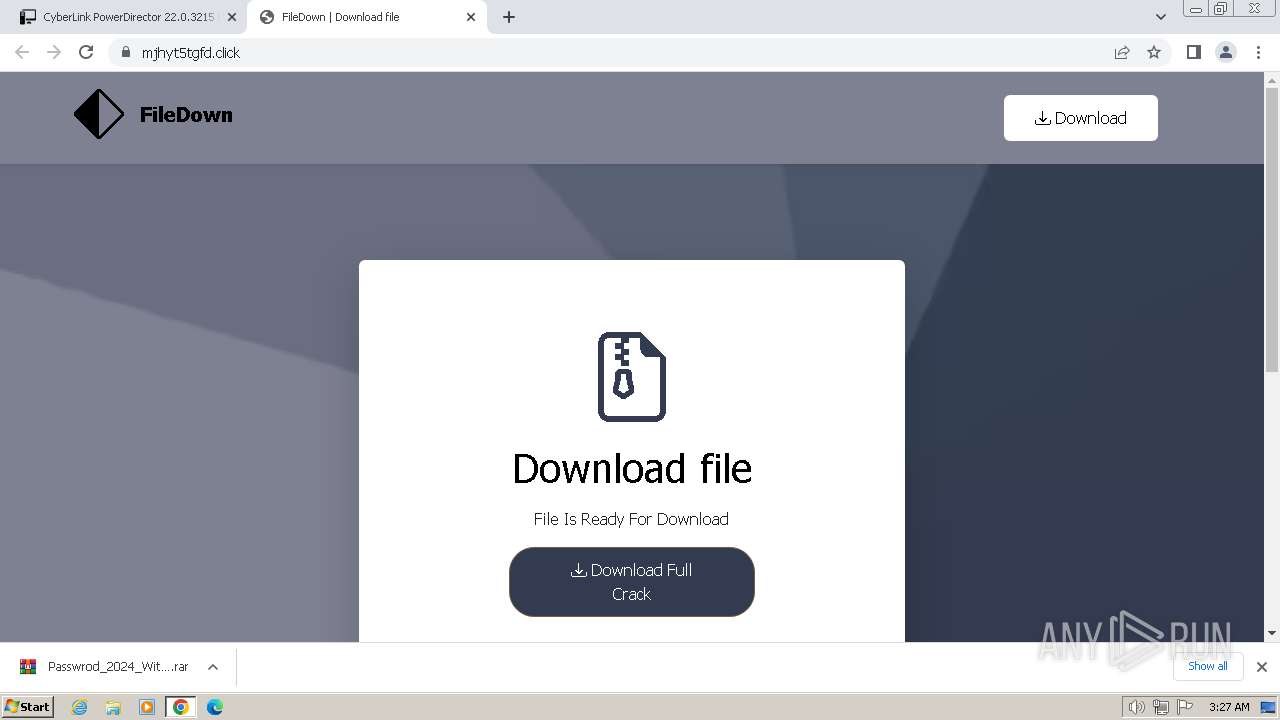The image size is (1280, 720).
Task: Click the Action Center flag icon
Action: coord(1185,707)
